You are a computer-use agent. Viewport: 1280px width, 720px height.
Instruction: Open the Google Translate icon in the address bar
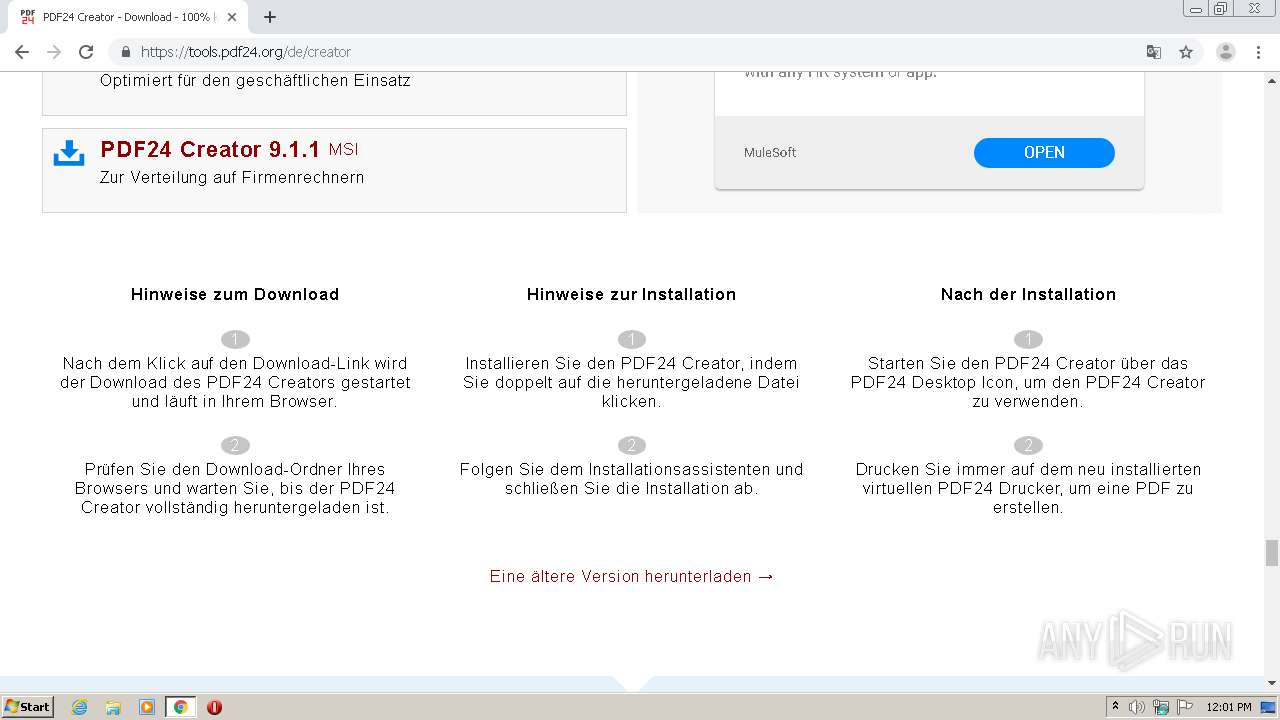1154,52
